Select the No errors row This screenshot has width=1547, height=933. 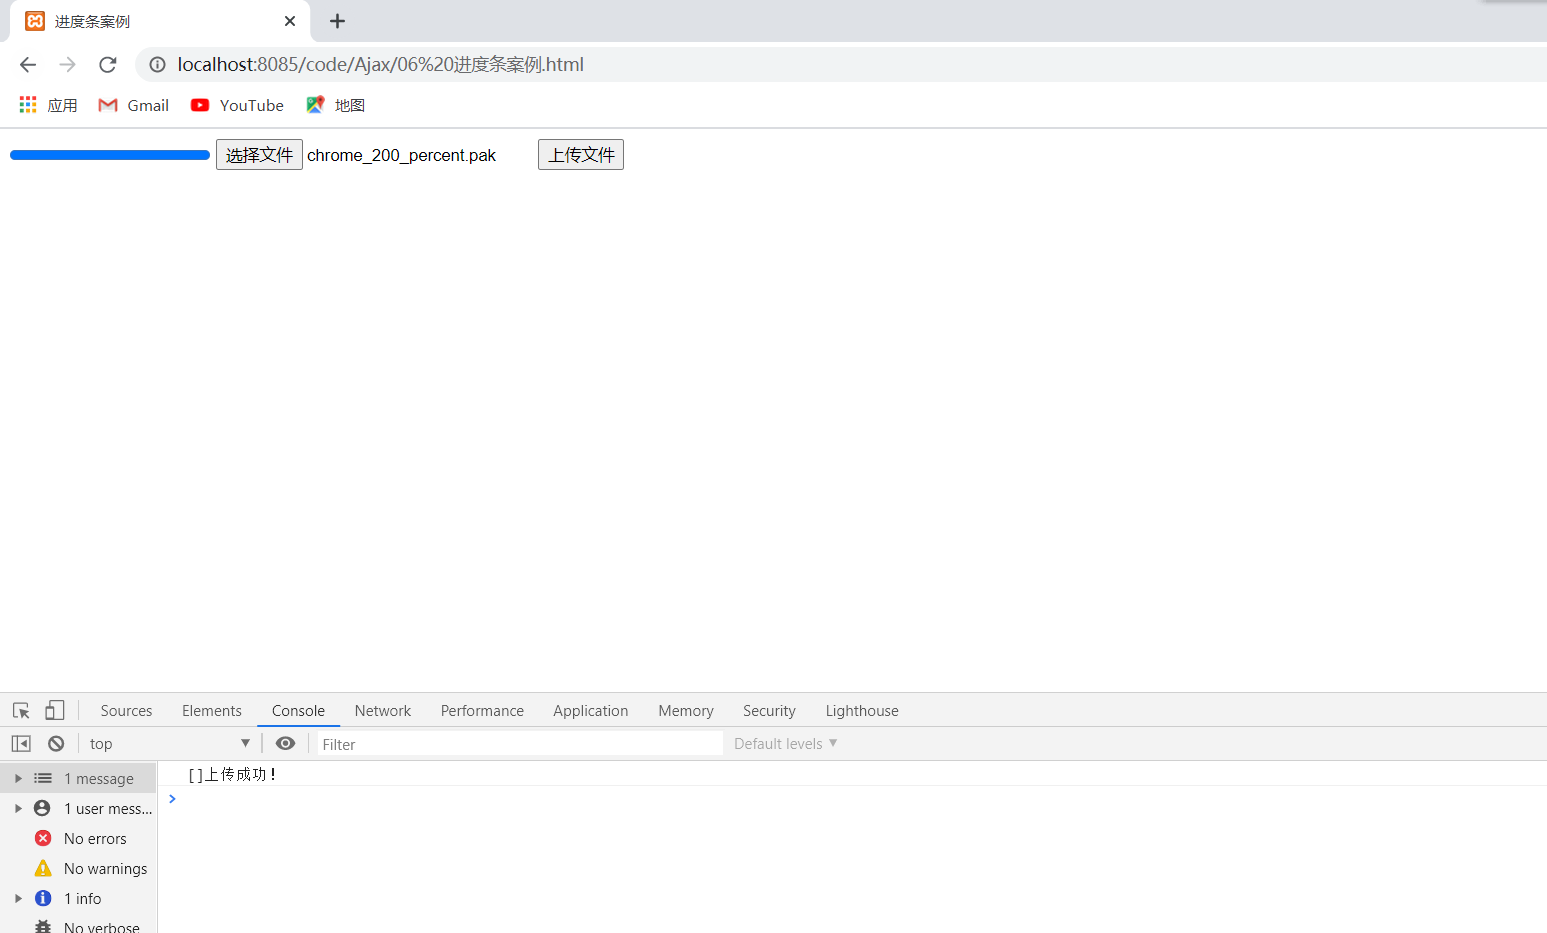coord(78,838)
